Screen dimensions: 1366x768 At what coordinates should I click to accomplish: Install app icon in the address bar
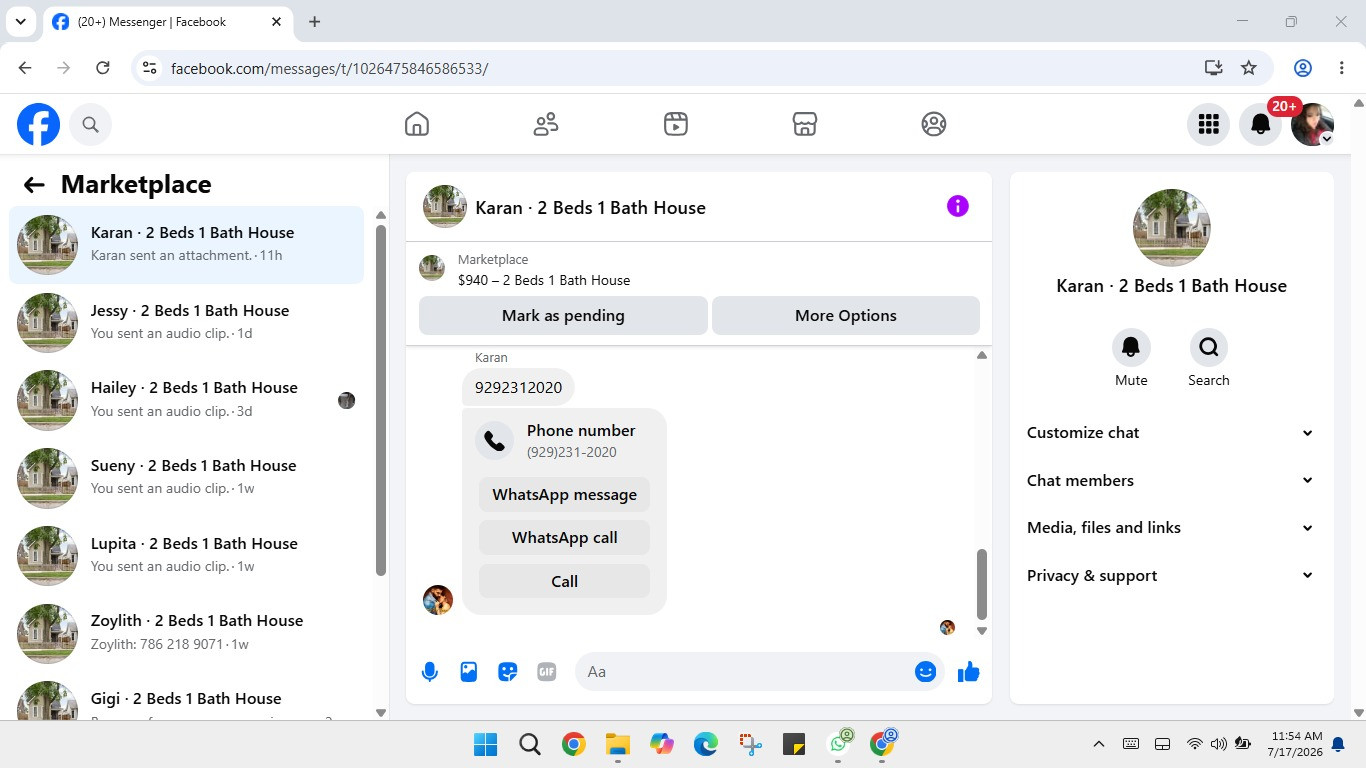[x=1214, y=68]
